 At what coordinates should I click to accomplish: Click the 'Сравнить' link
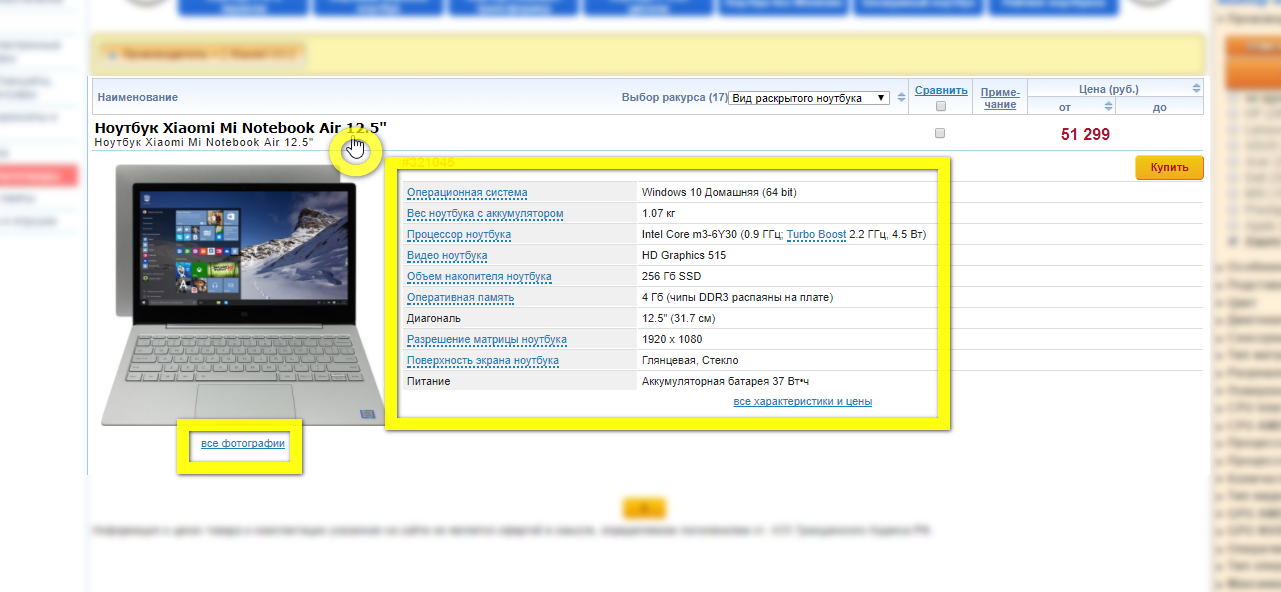[941, 90]
